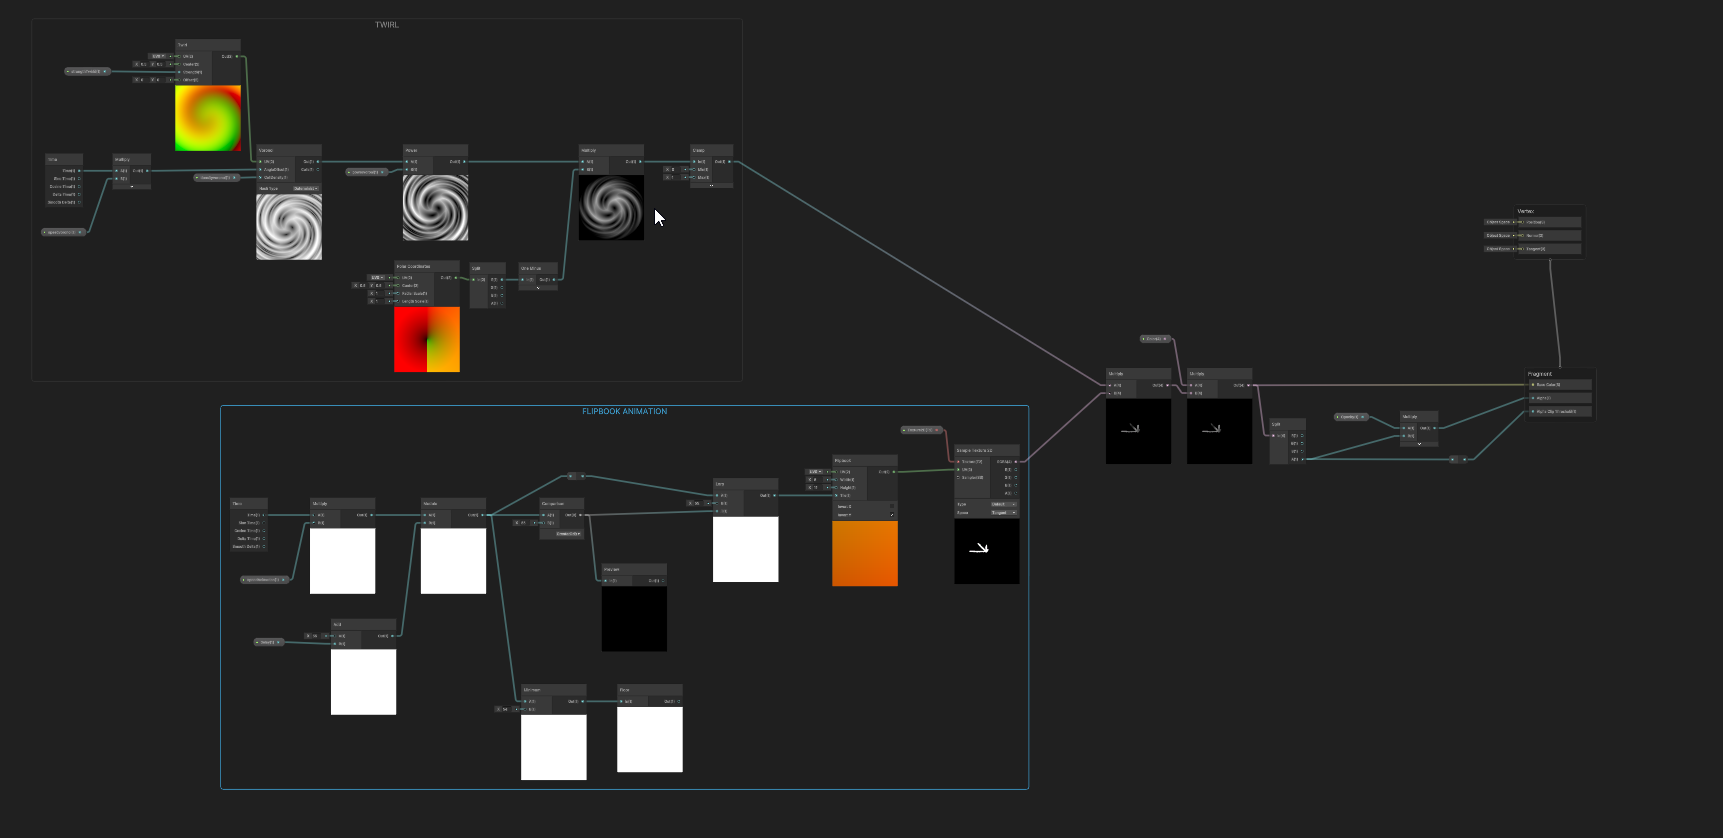
Task: Open the Vertex Normal space dropdown
Action: pyautogui.click(x=1499, y=235)
